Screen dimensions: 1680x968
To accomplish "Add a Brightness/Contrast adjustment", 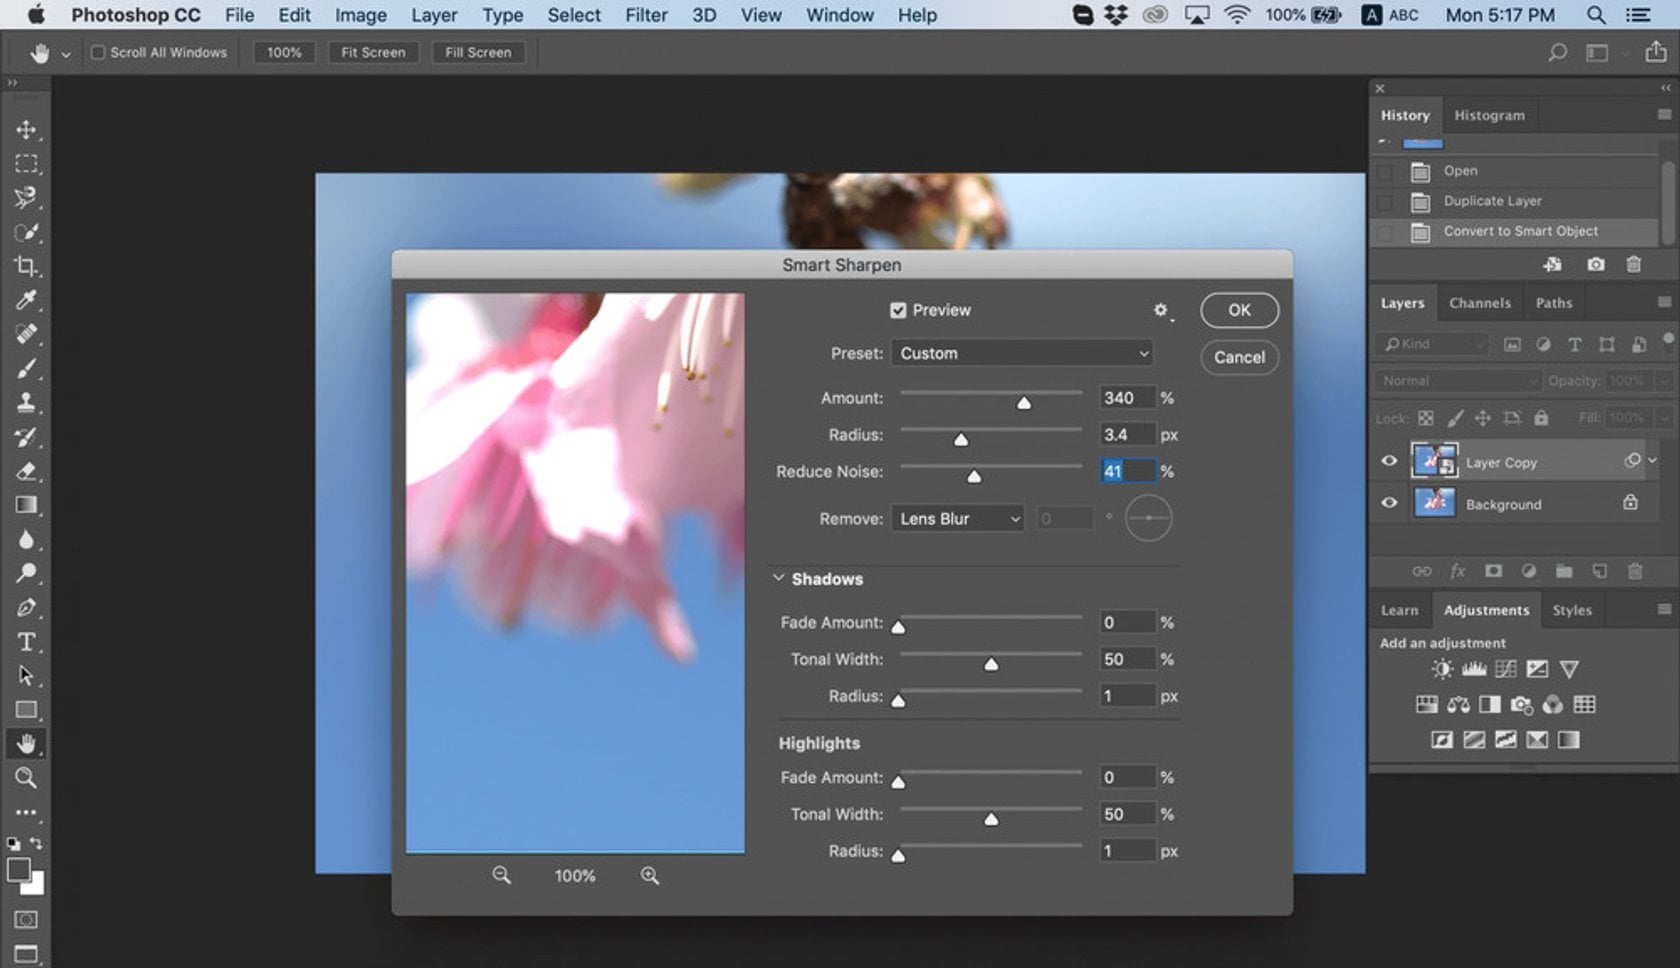I will coord(1441,668).
